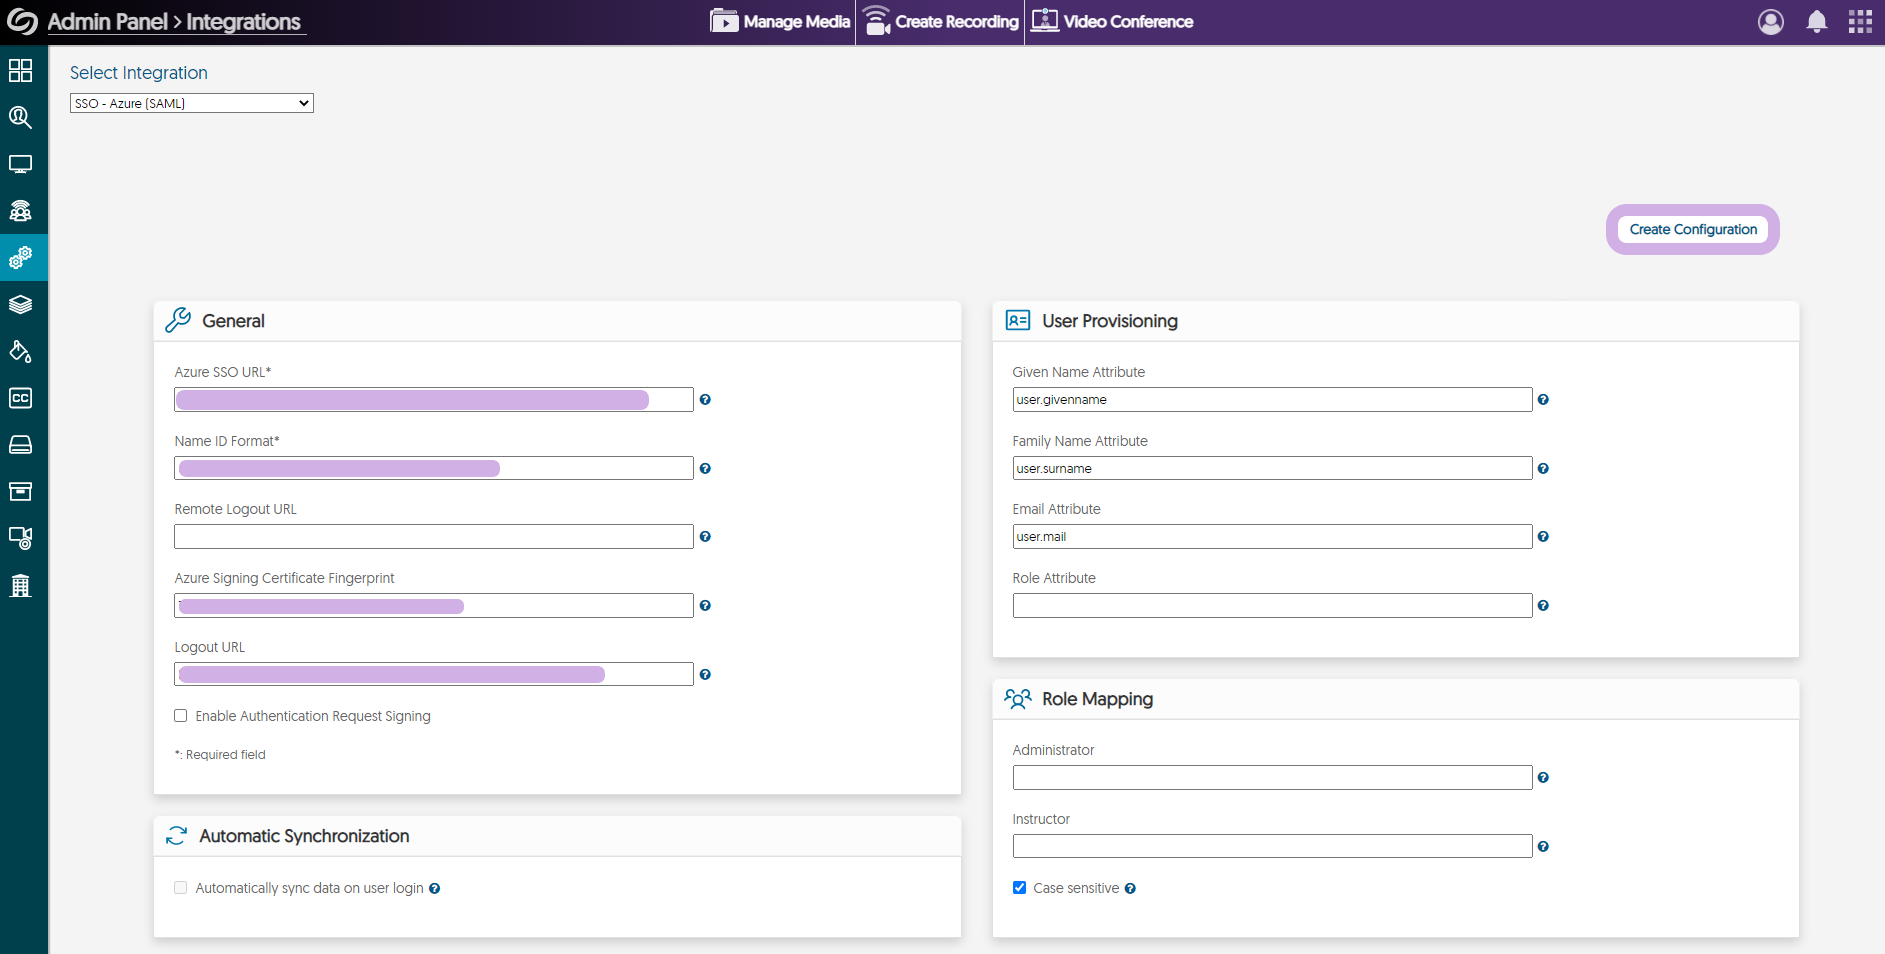
Task: Click the Admin Panel breadcrumb link
Action: (x=107, y=22)
